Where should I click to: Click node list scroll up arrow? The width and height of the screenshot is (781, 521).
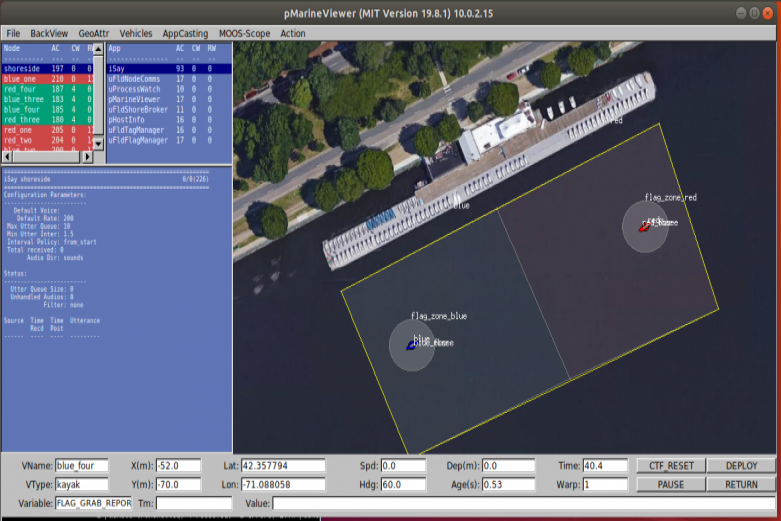[98, 49]
